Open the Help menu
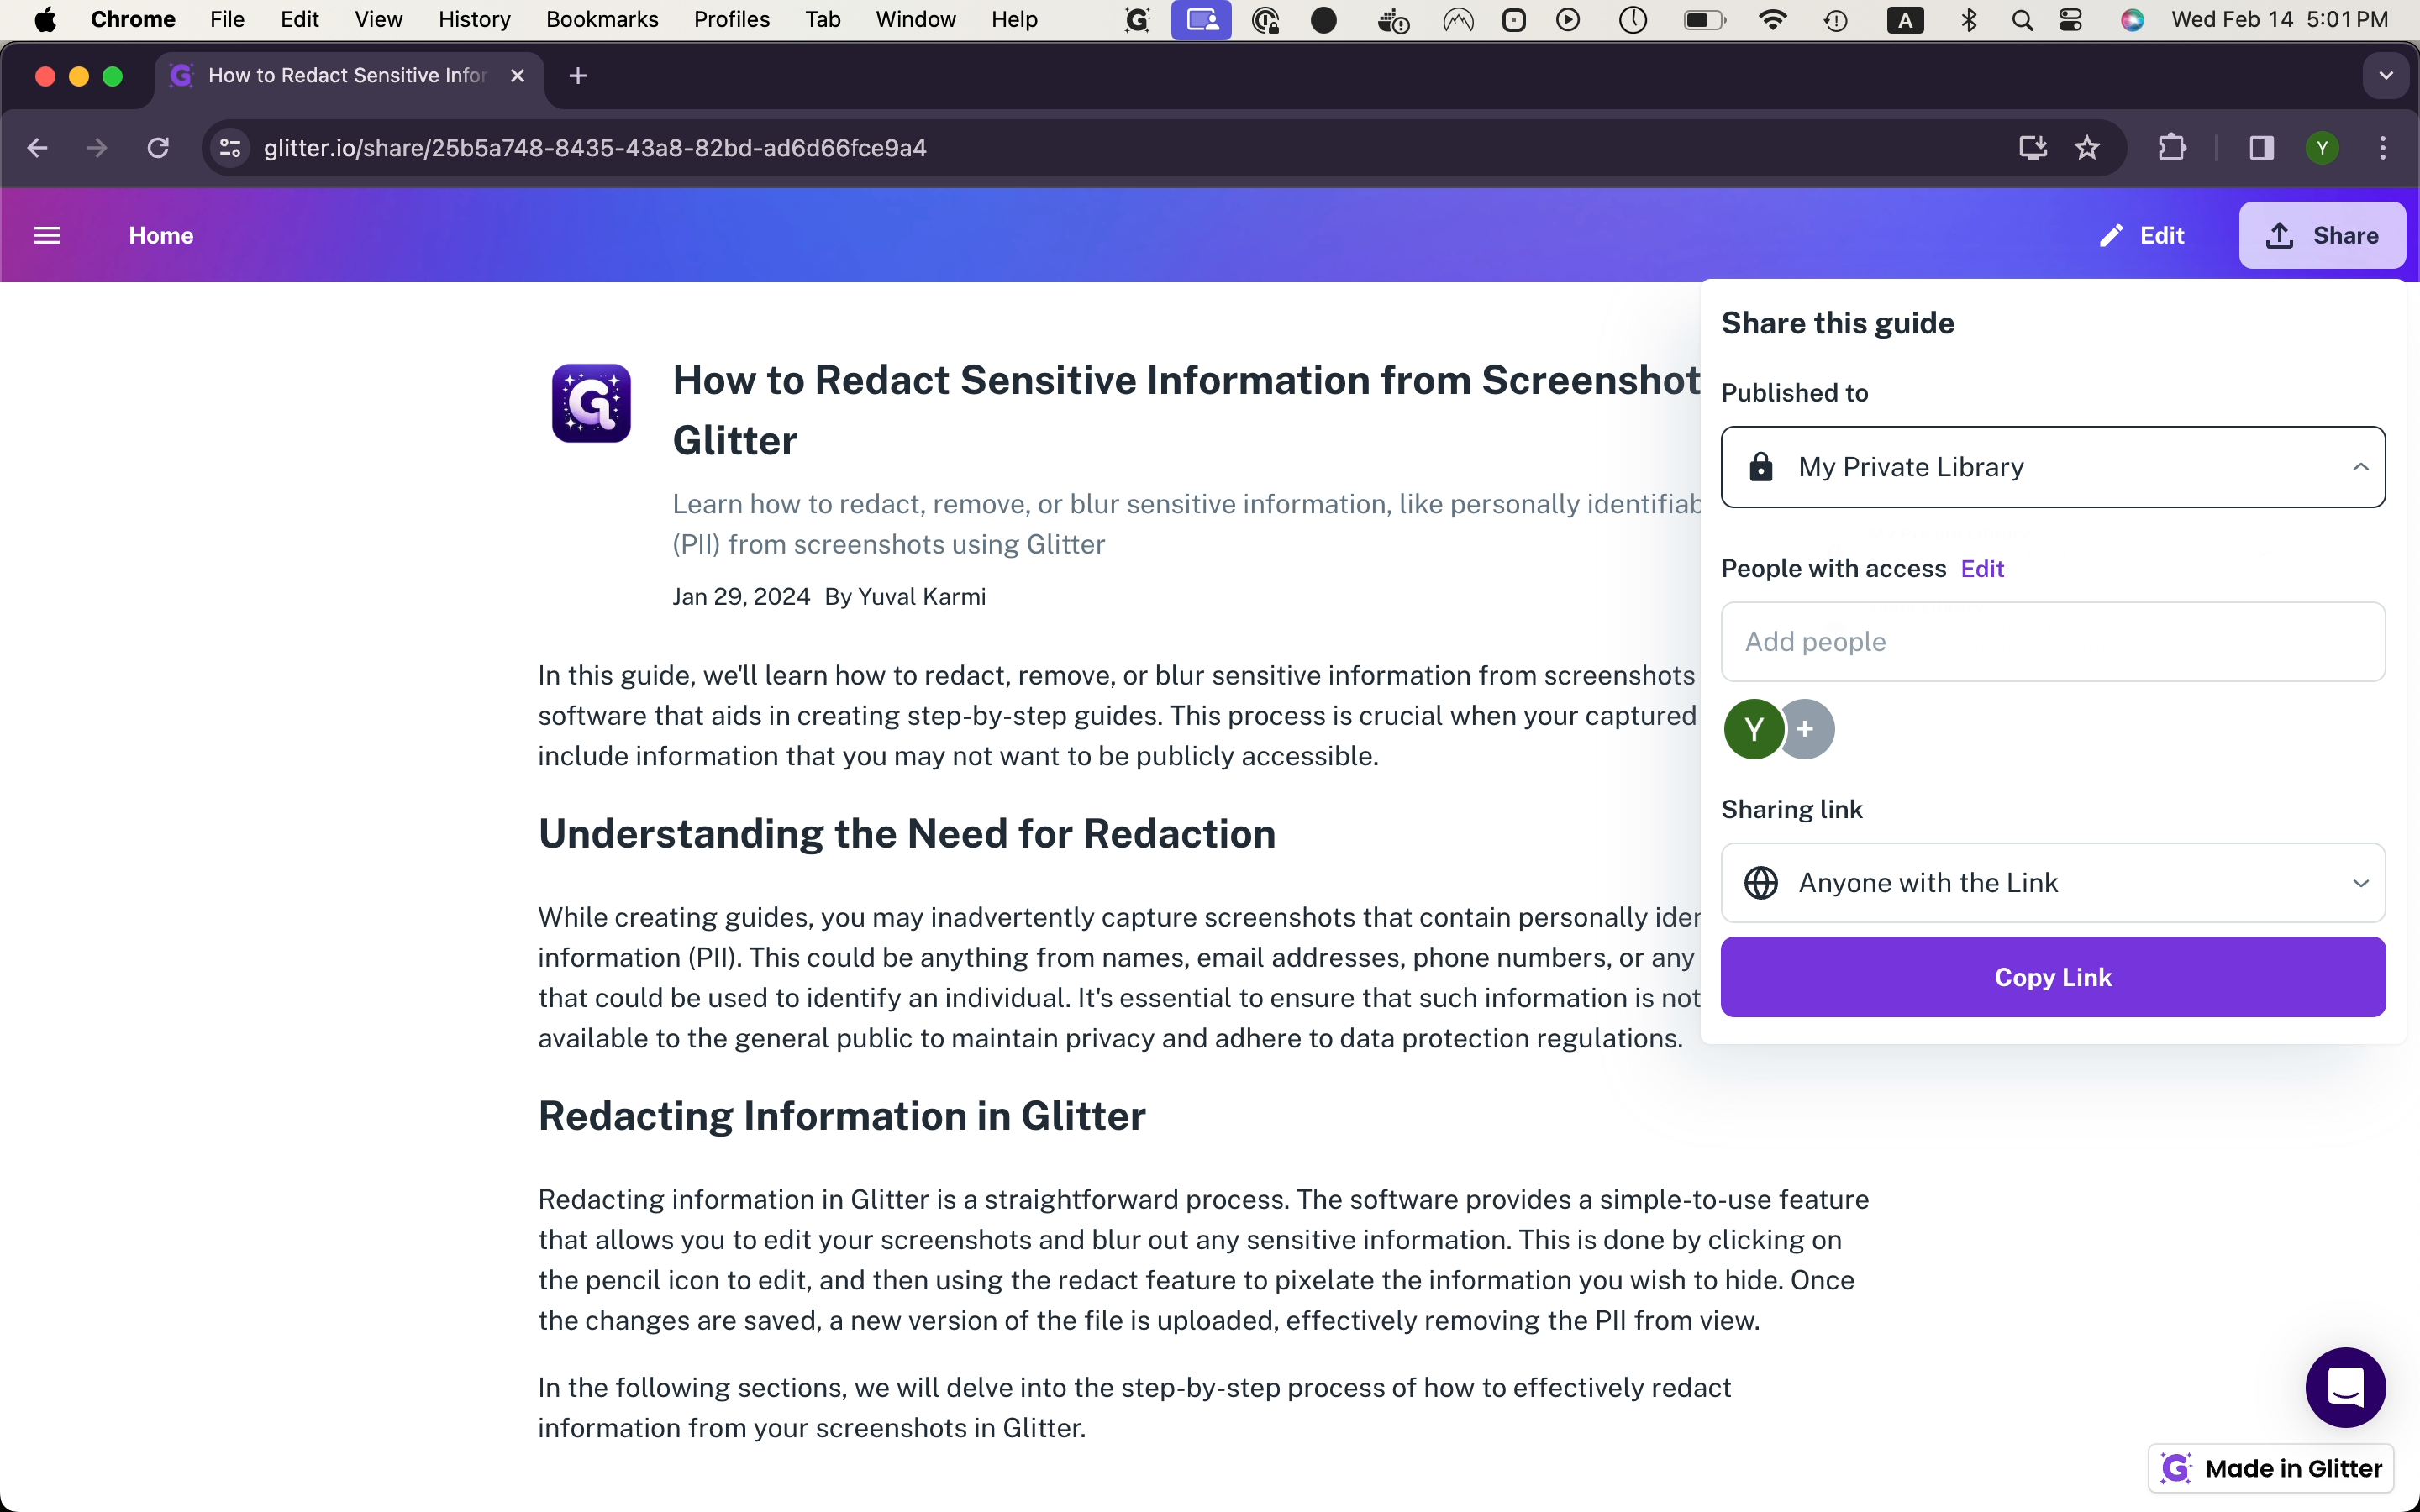The width and height of the screenshot is (2420, 1512). 1014,19
